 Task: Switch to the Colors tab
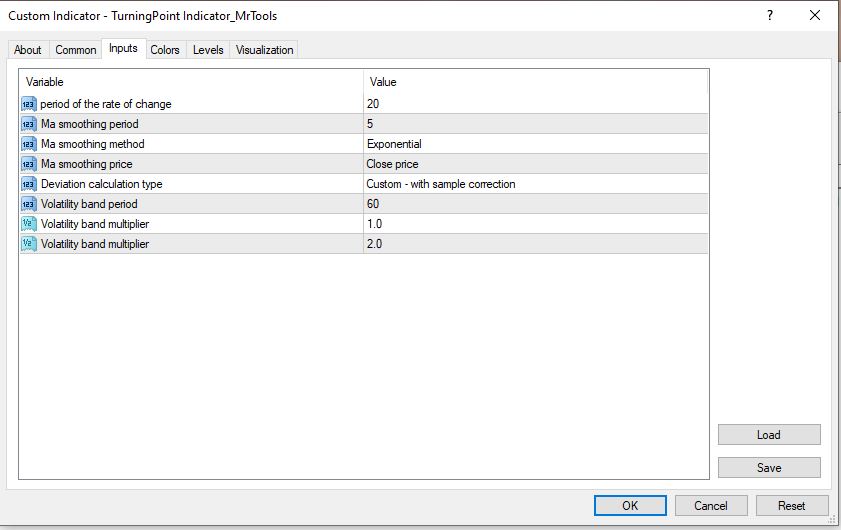pyautogui.click(x=165, y=50)
